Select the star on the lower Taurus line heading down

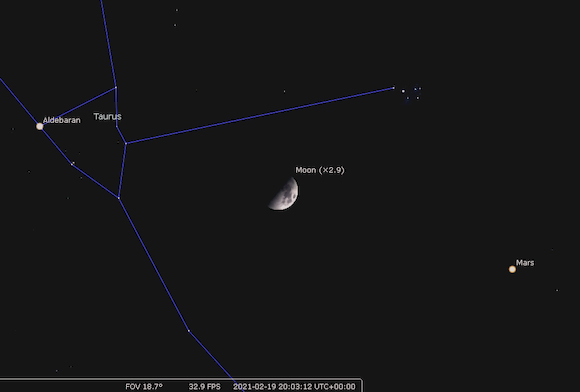[x=189, y=331]
